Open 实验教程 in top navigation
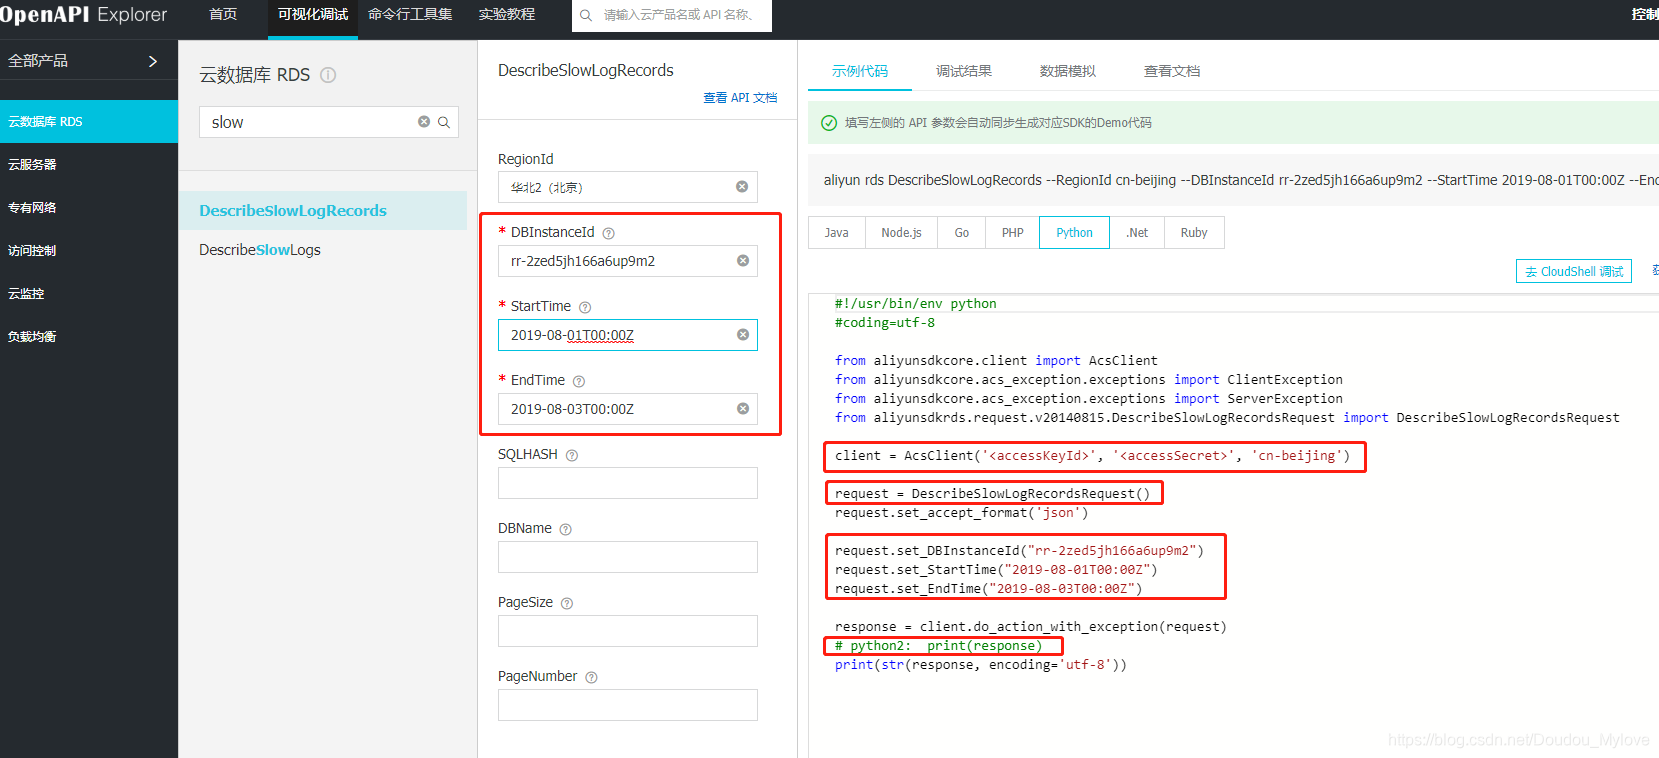This screenshot has width=1659, height=758. [507, 15]
